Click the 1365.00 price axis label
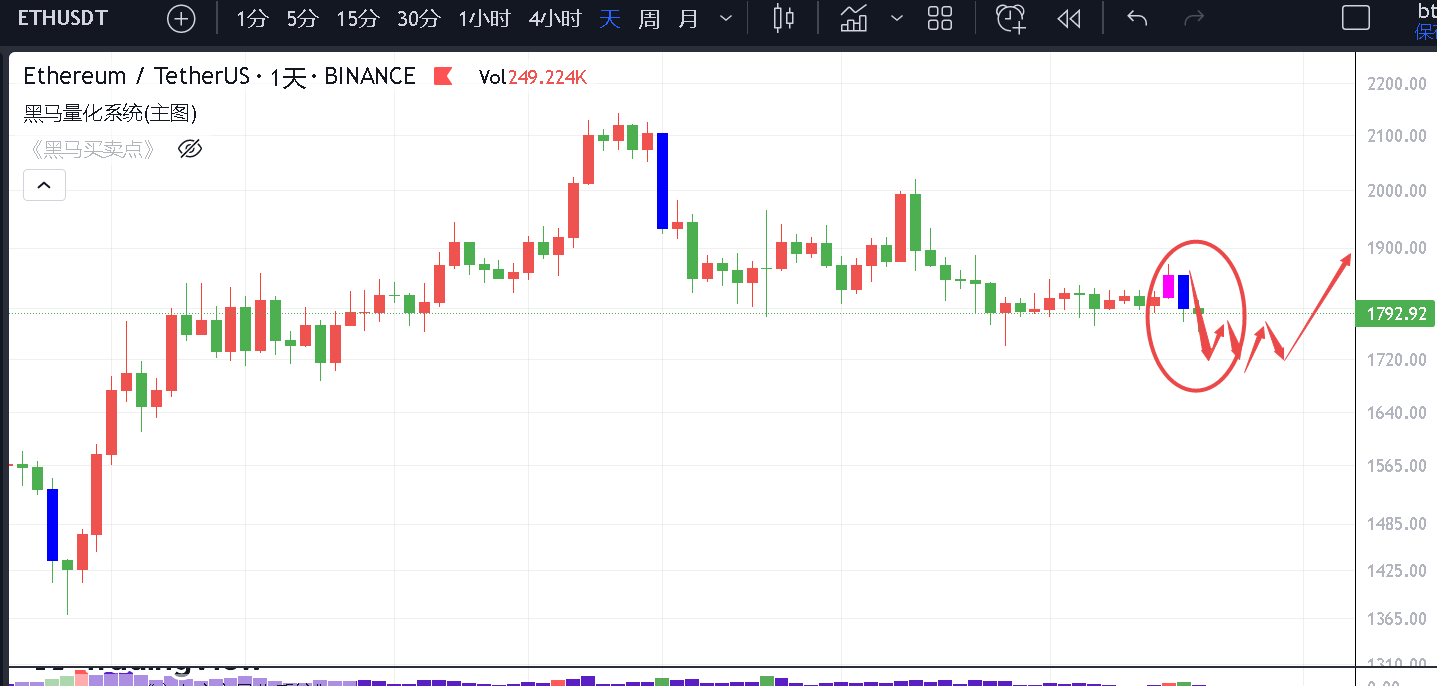The width and height of the screenshot is (1437, 686). click(1396, 619)
